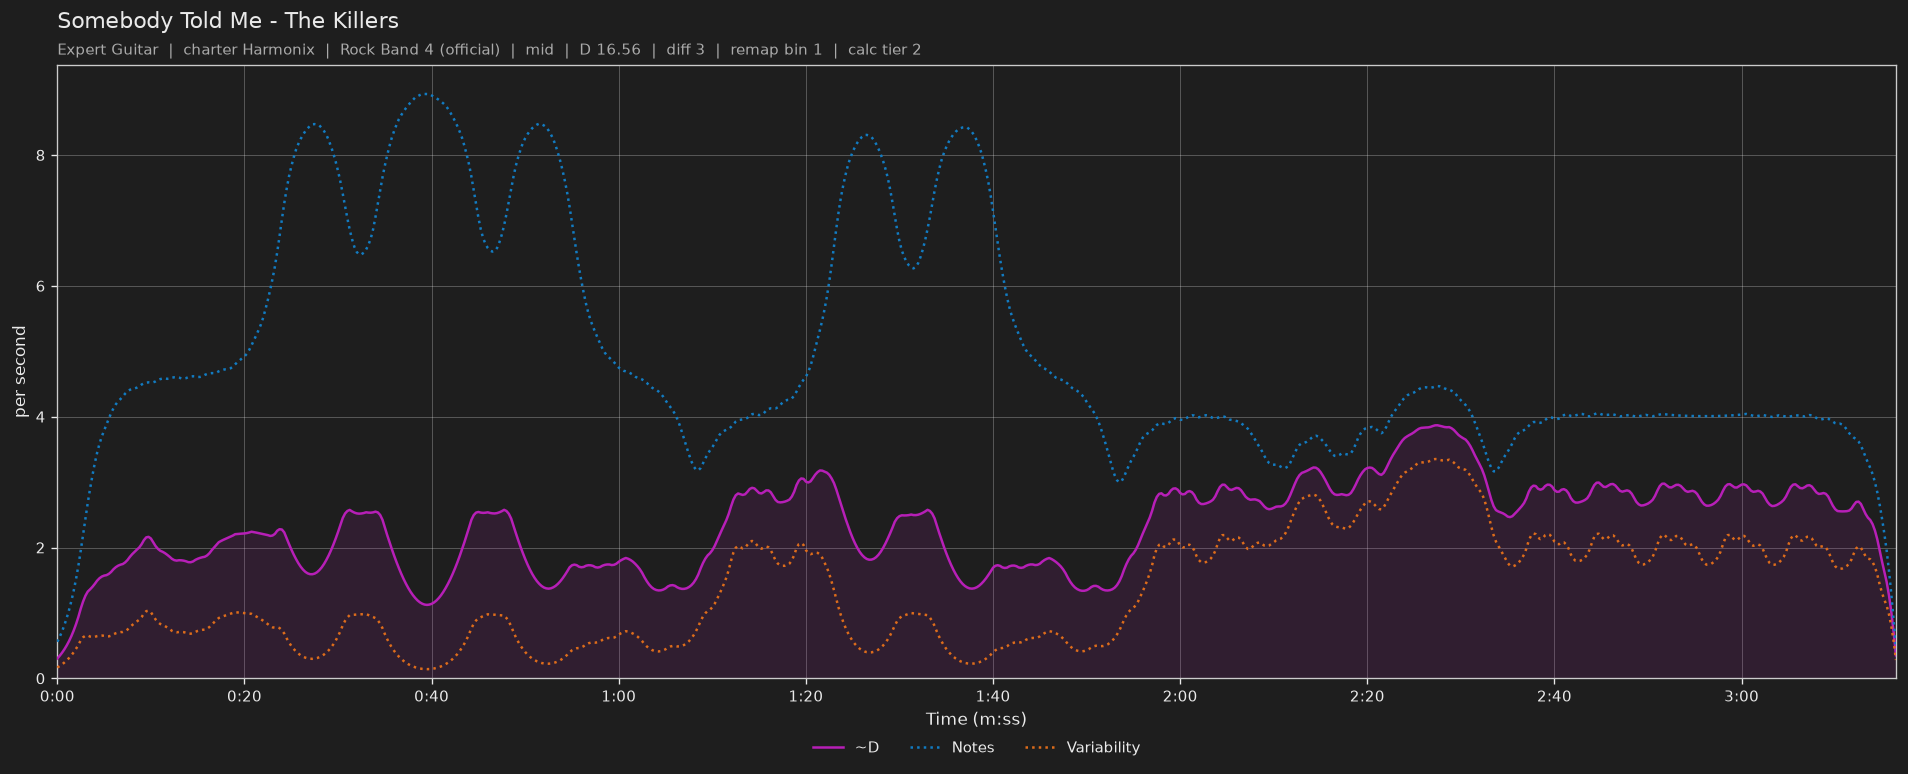This screenshot has height=774, width=1908.
Task: Click the "charter Harmonix" subtitle text
Action: (249, 50)
